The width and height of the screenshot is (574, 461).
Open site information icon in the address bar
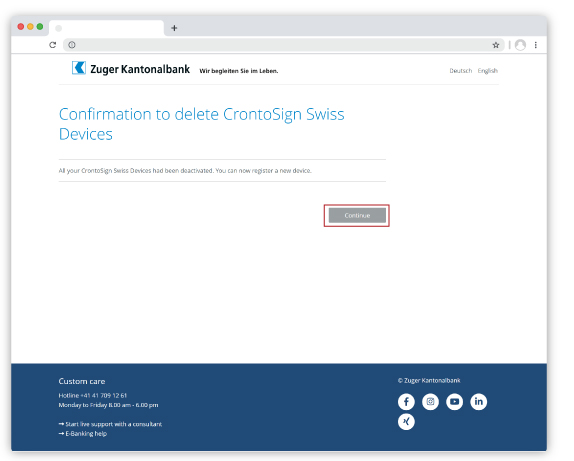point(72,45)
